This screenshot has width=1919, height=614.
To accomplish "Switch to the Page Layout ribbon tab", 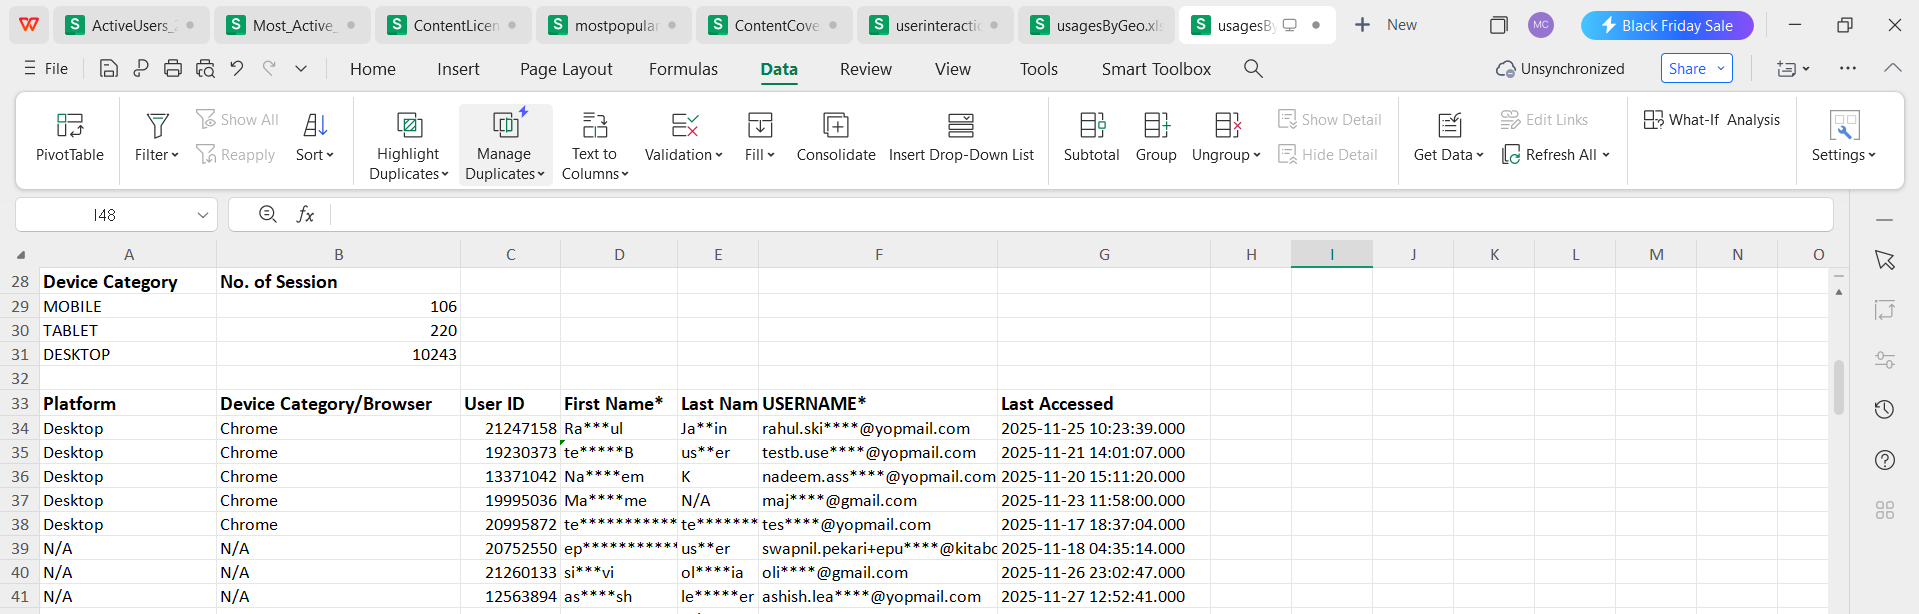I will 566,69.
